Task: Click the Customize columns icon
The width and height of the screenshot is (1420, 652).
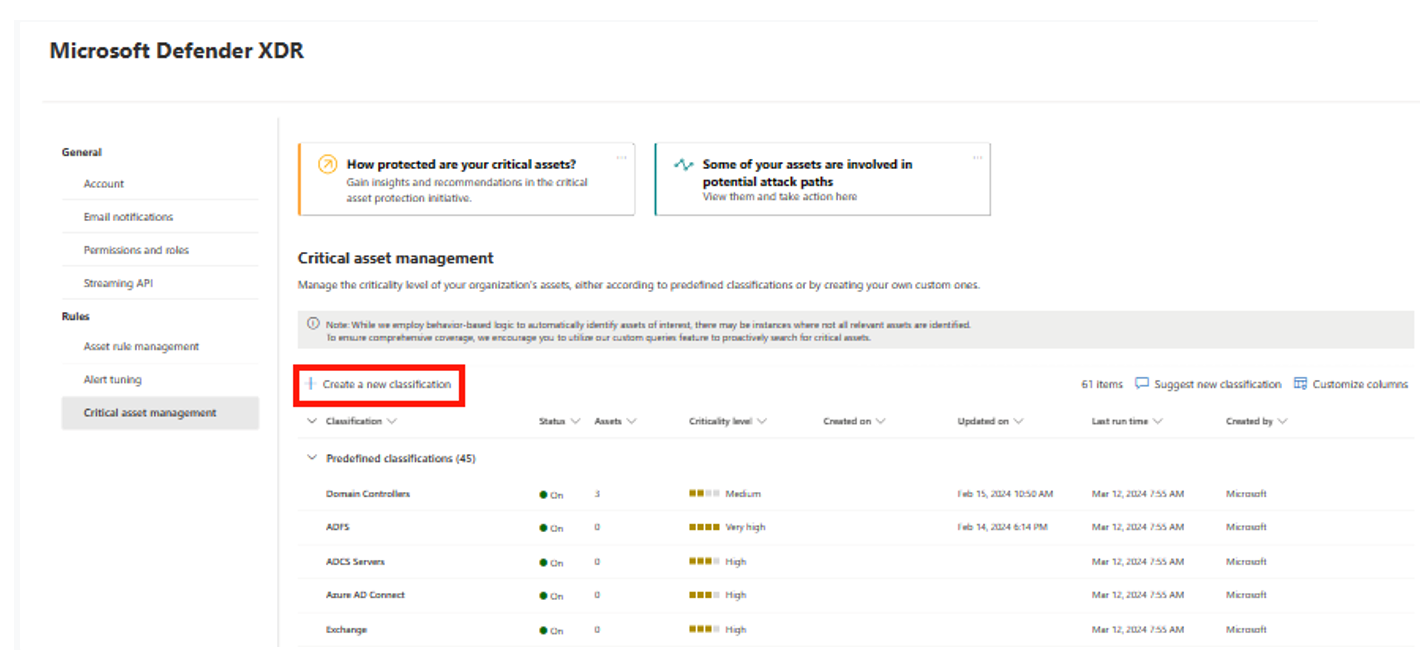Action: pos(1299,384)
